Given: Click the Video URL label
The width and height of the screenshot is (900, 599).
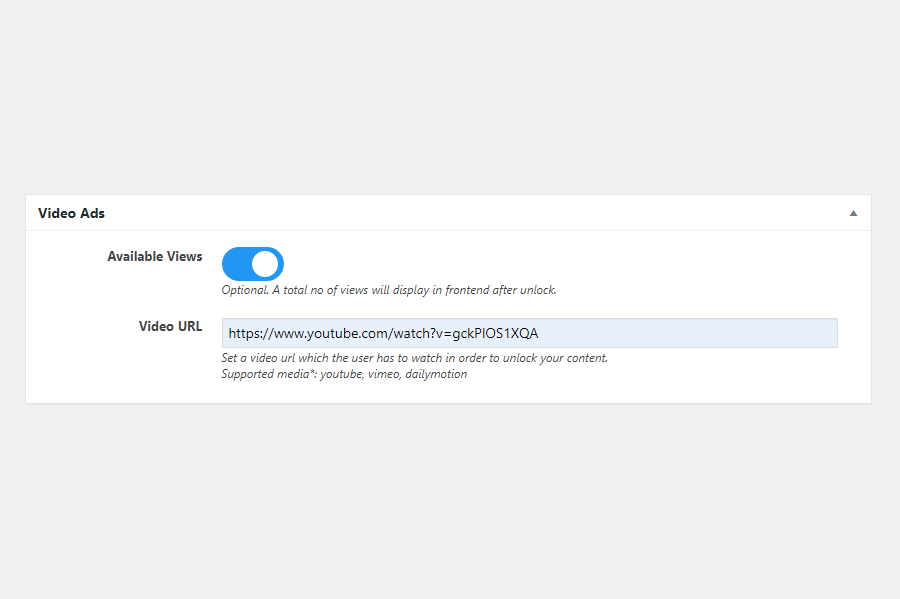Looking at the screenshot, I should (x=170, y=326).
